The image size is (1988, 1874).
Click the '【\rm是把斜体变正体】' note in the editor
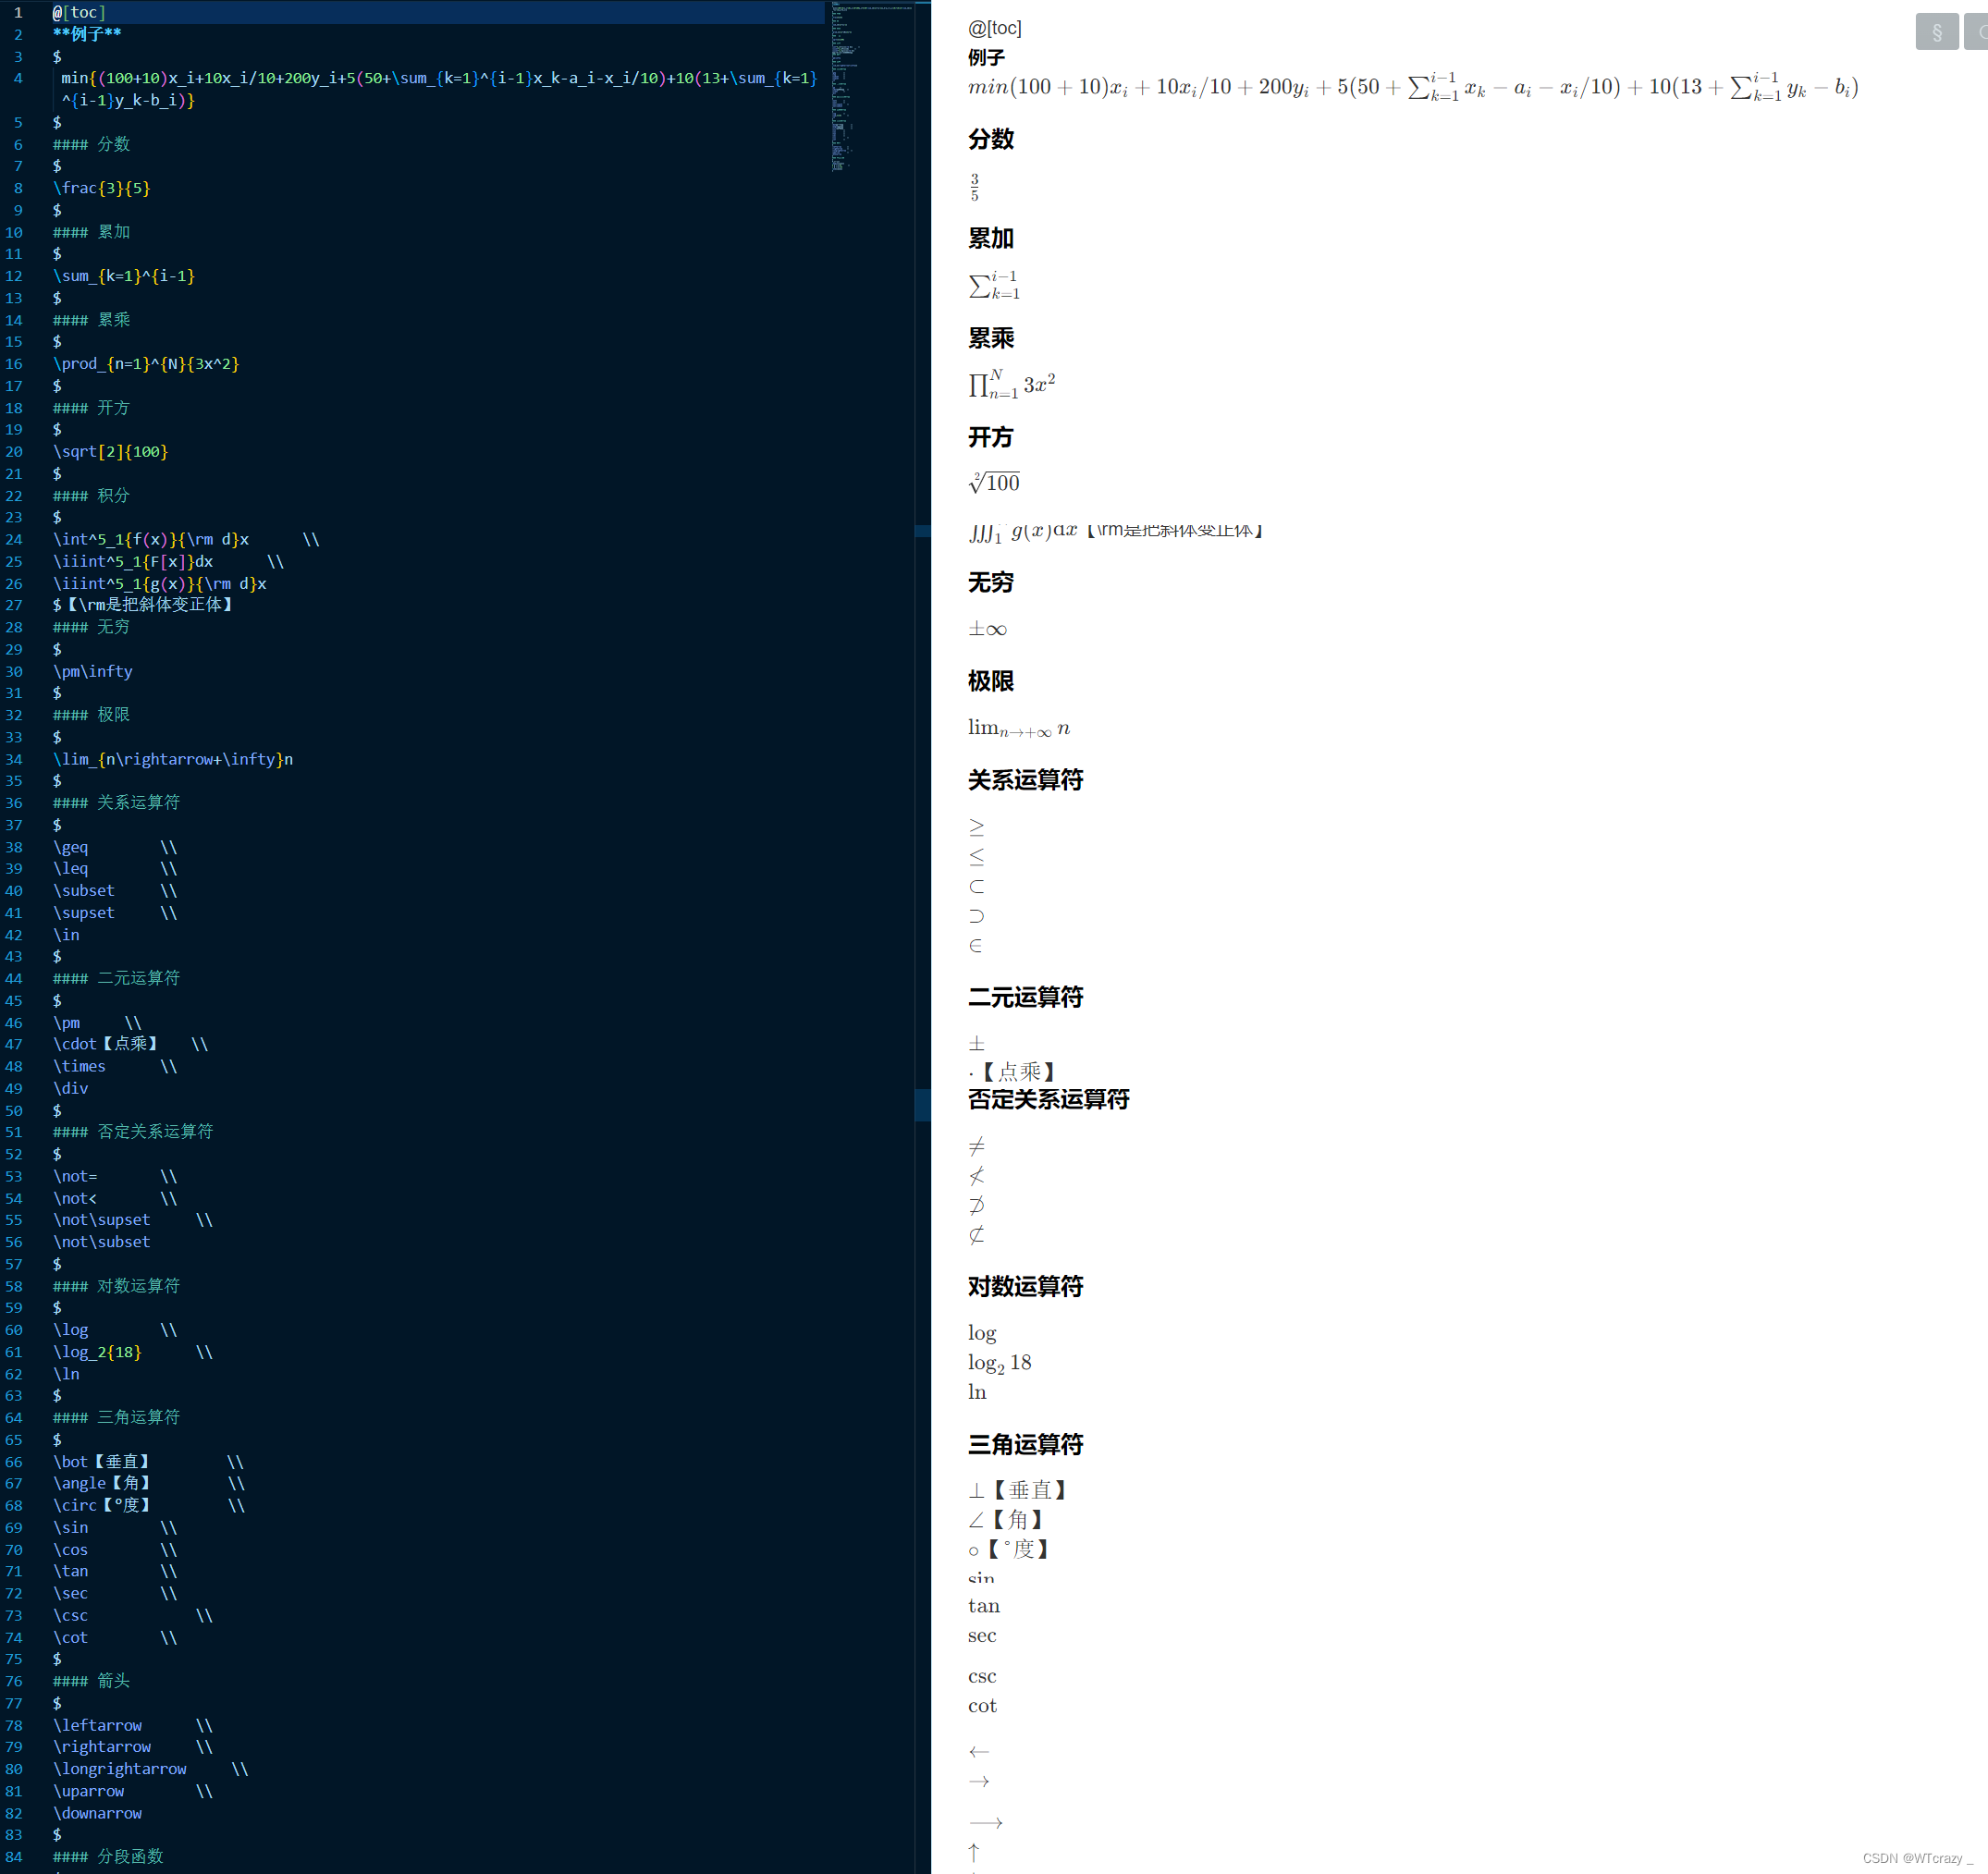coord(149,605)
